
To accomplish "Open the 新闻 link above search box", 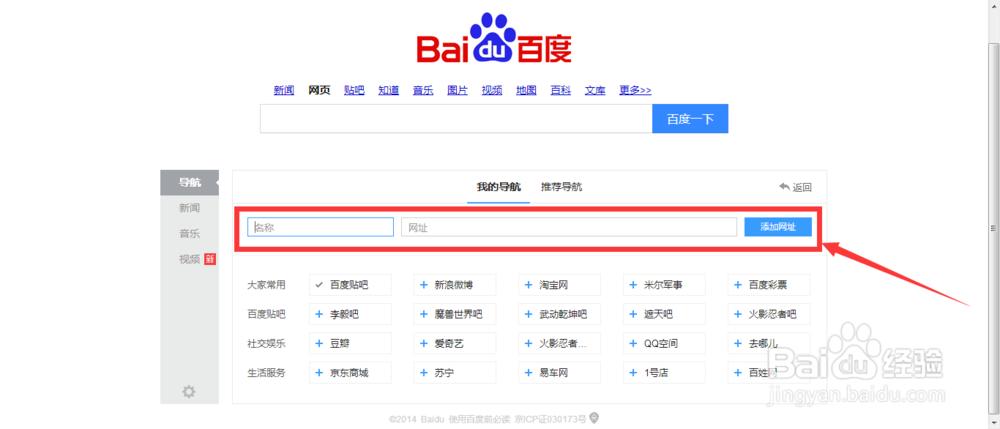I will 284,90.
